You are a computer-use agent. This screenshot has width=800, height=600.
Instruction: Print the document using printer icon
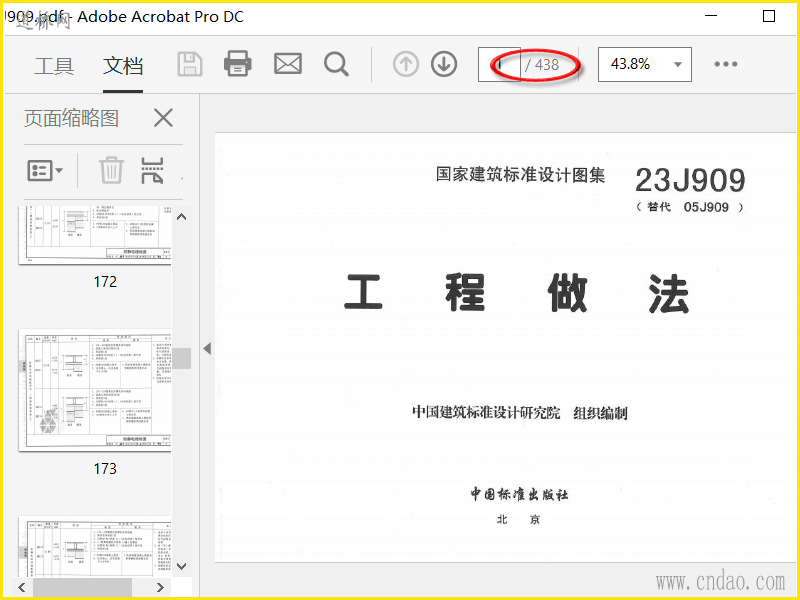tap(238, 64)
